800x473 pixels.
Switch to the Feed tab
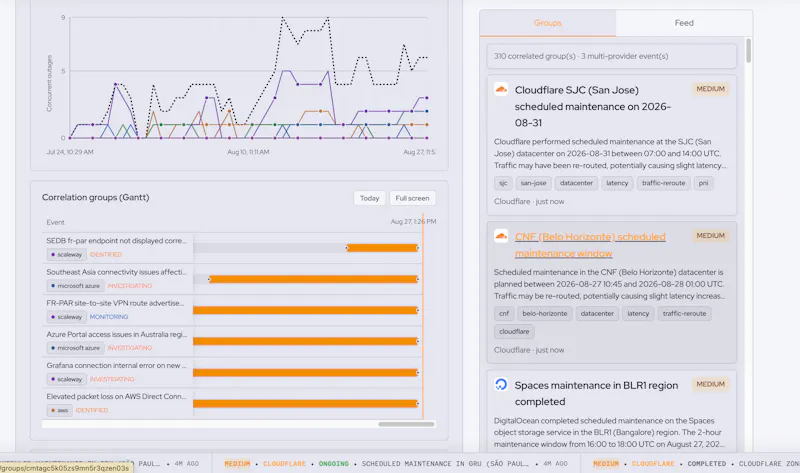tap(684, 23)
